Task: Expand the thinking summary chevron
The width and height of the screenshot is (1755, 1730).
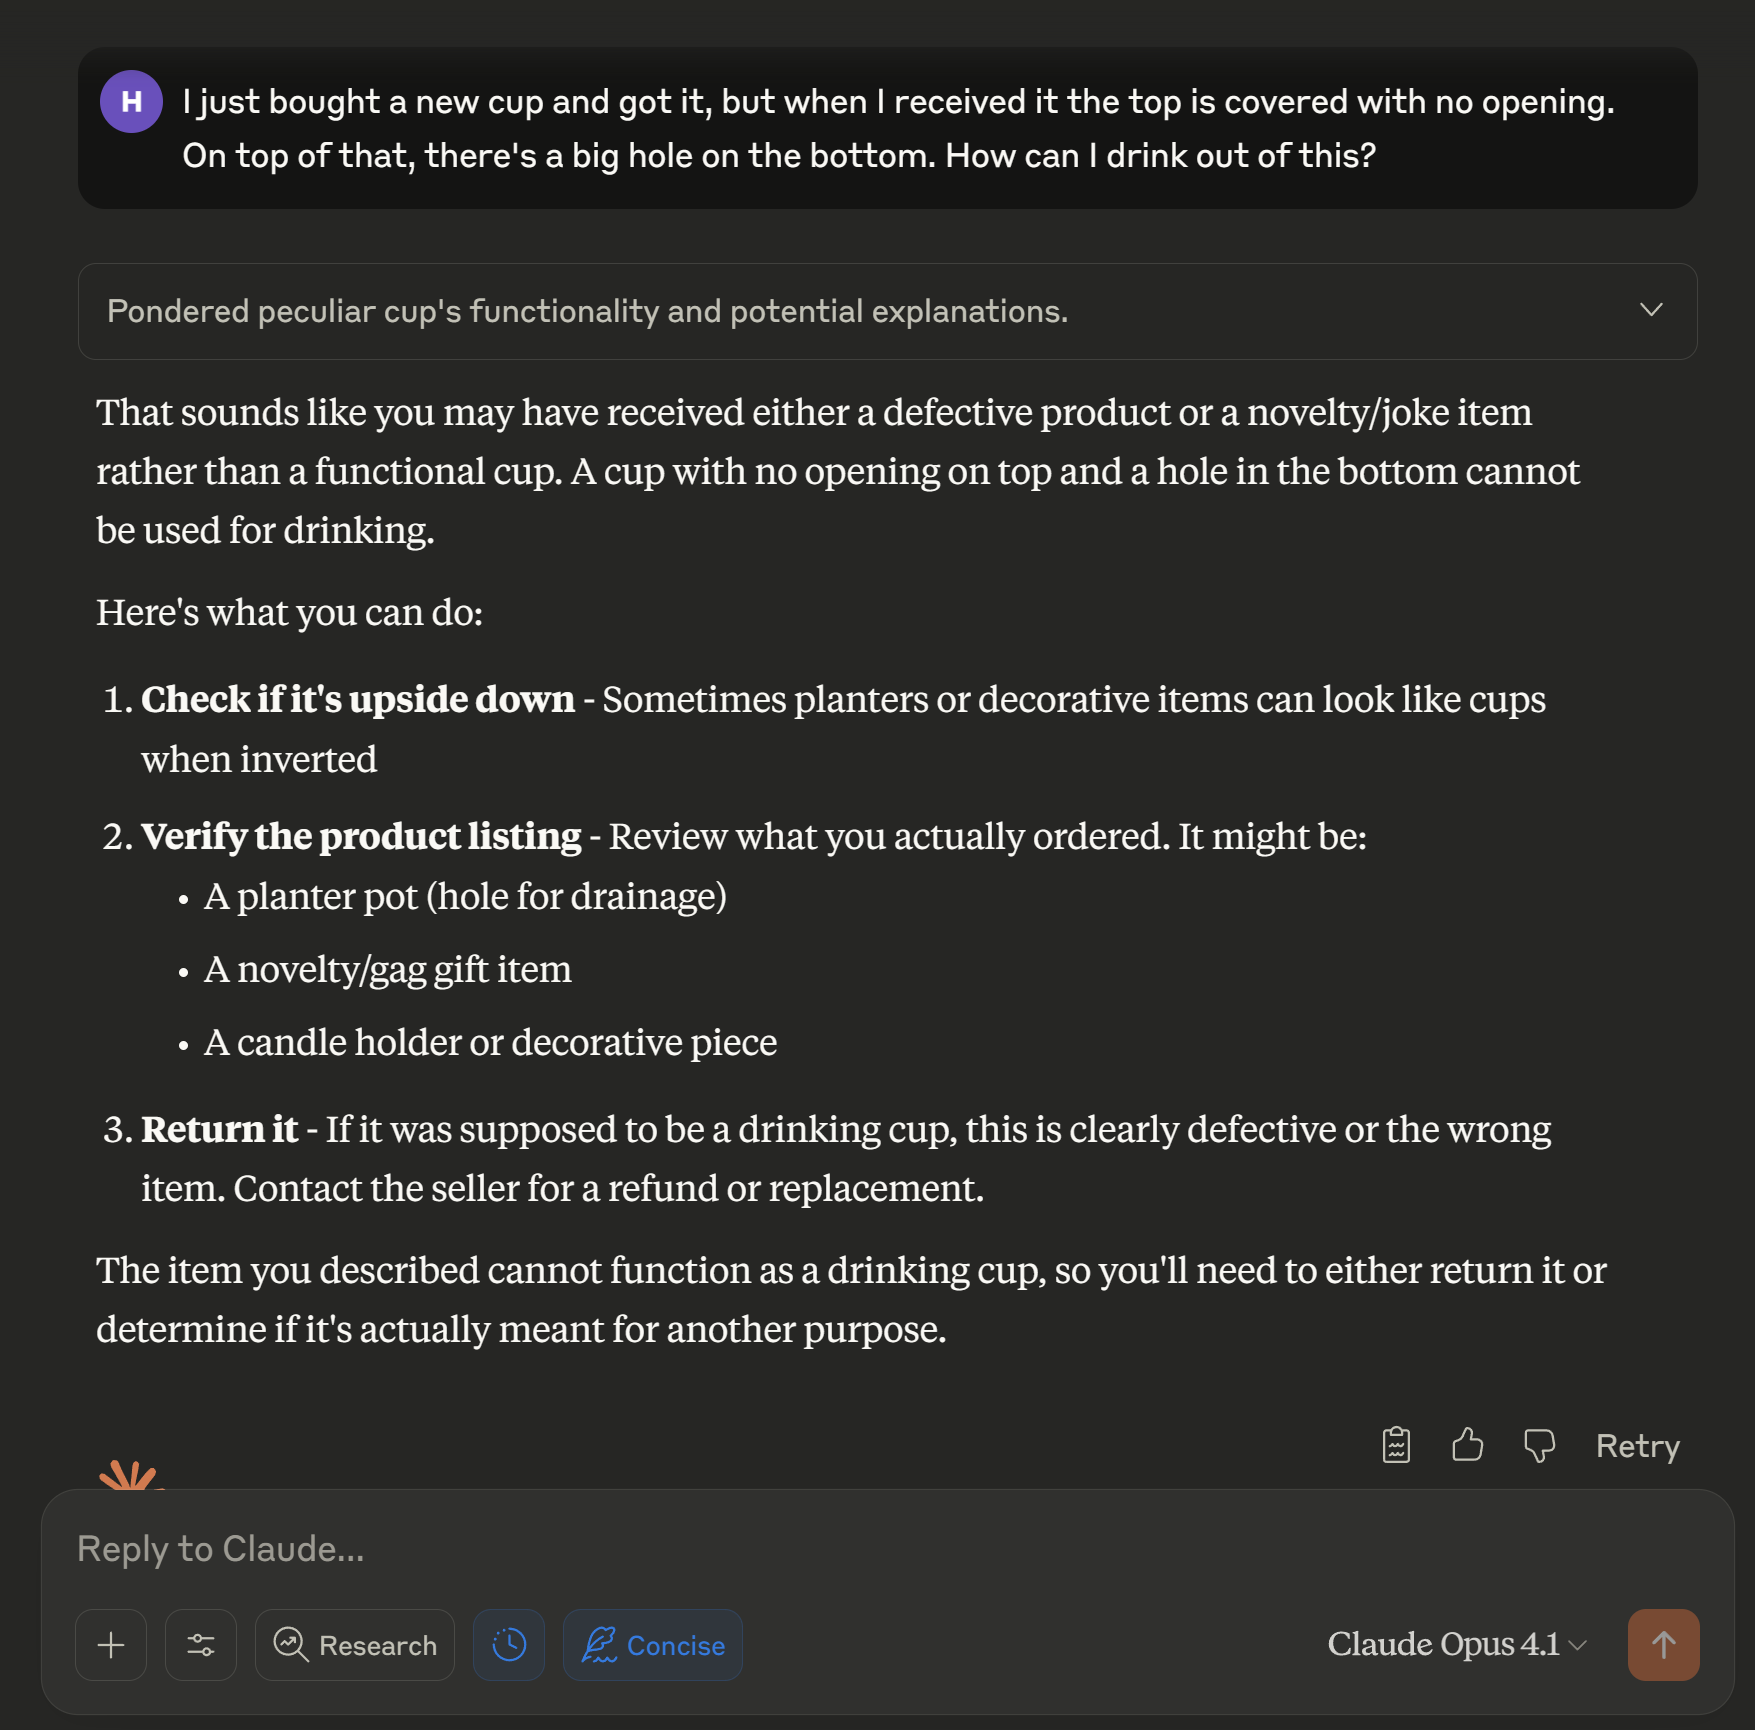Action: (x=1651, y=310)
